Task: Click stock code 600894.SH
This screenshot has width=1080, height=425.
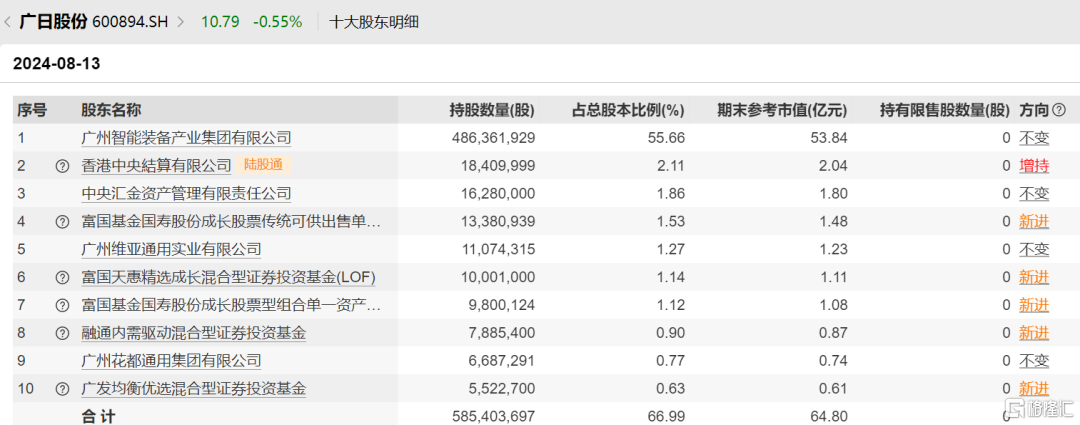Action: (x=131, y=22)
